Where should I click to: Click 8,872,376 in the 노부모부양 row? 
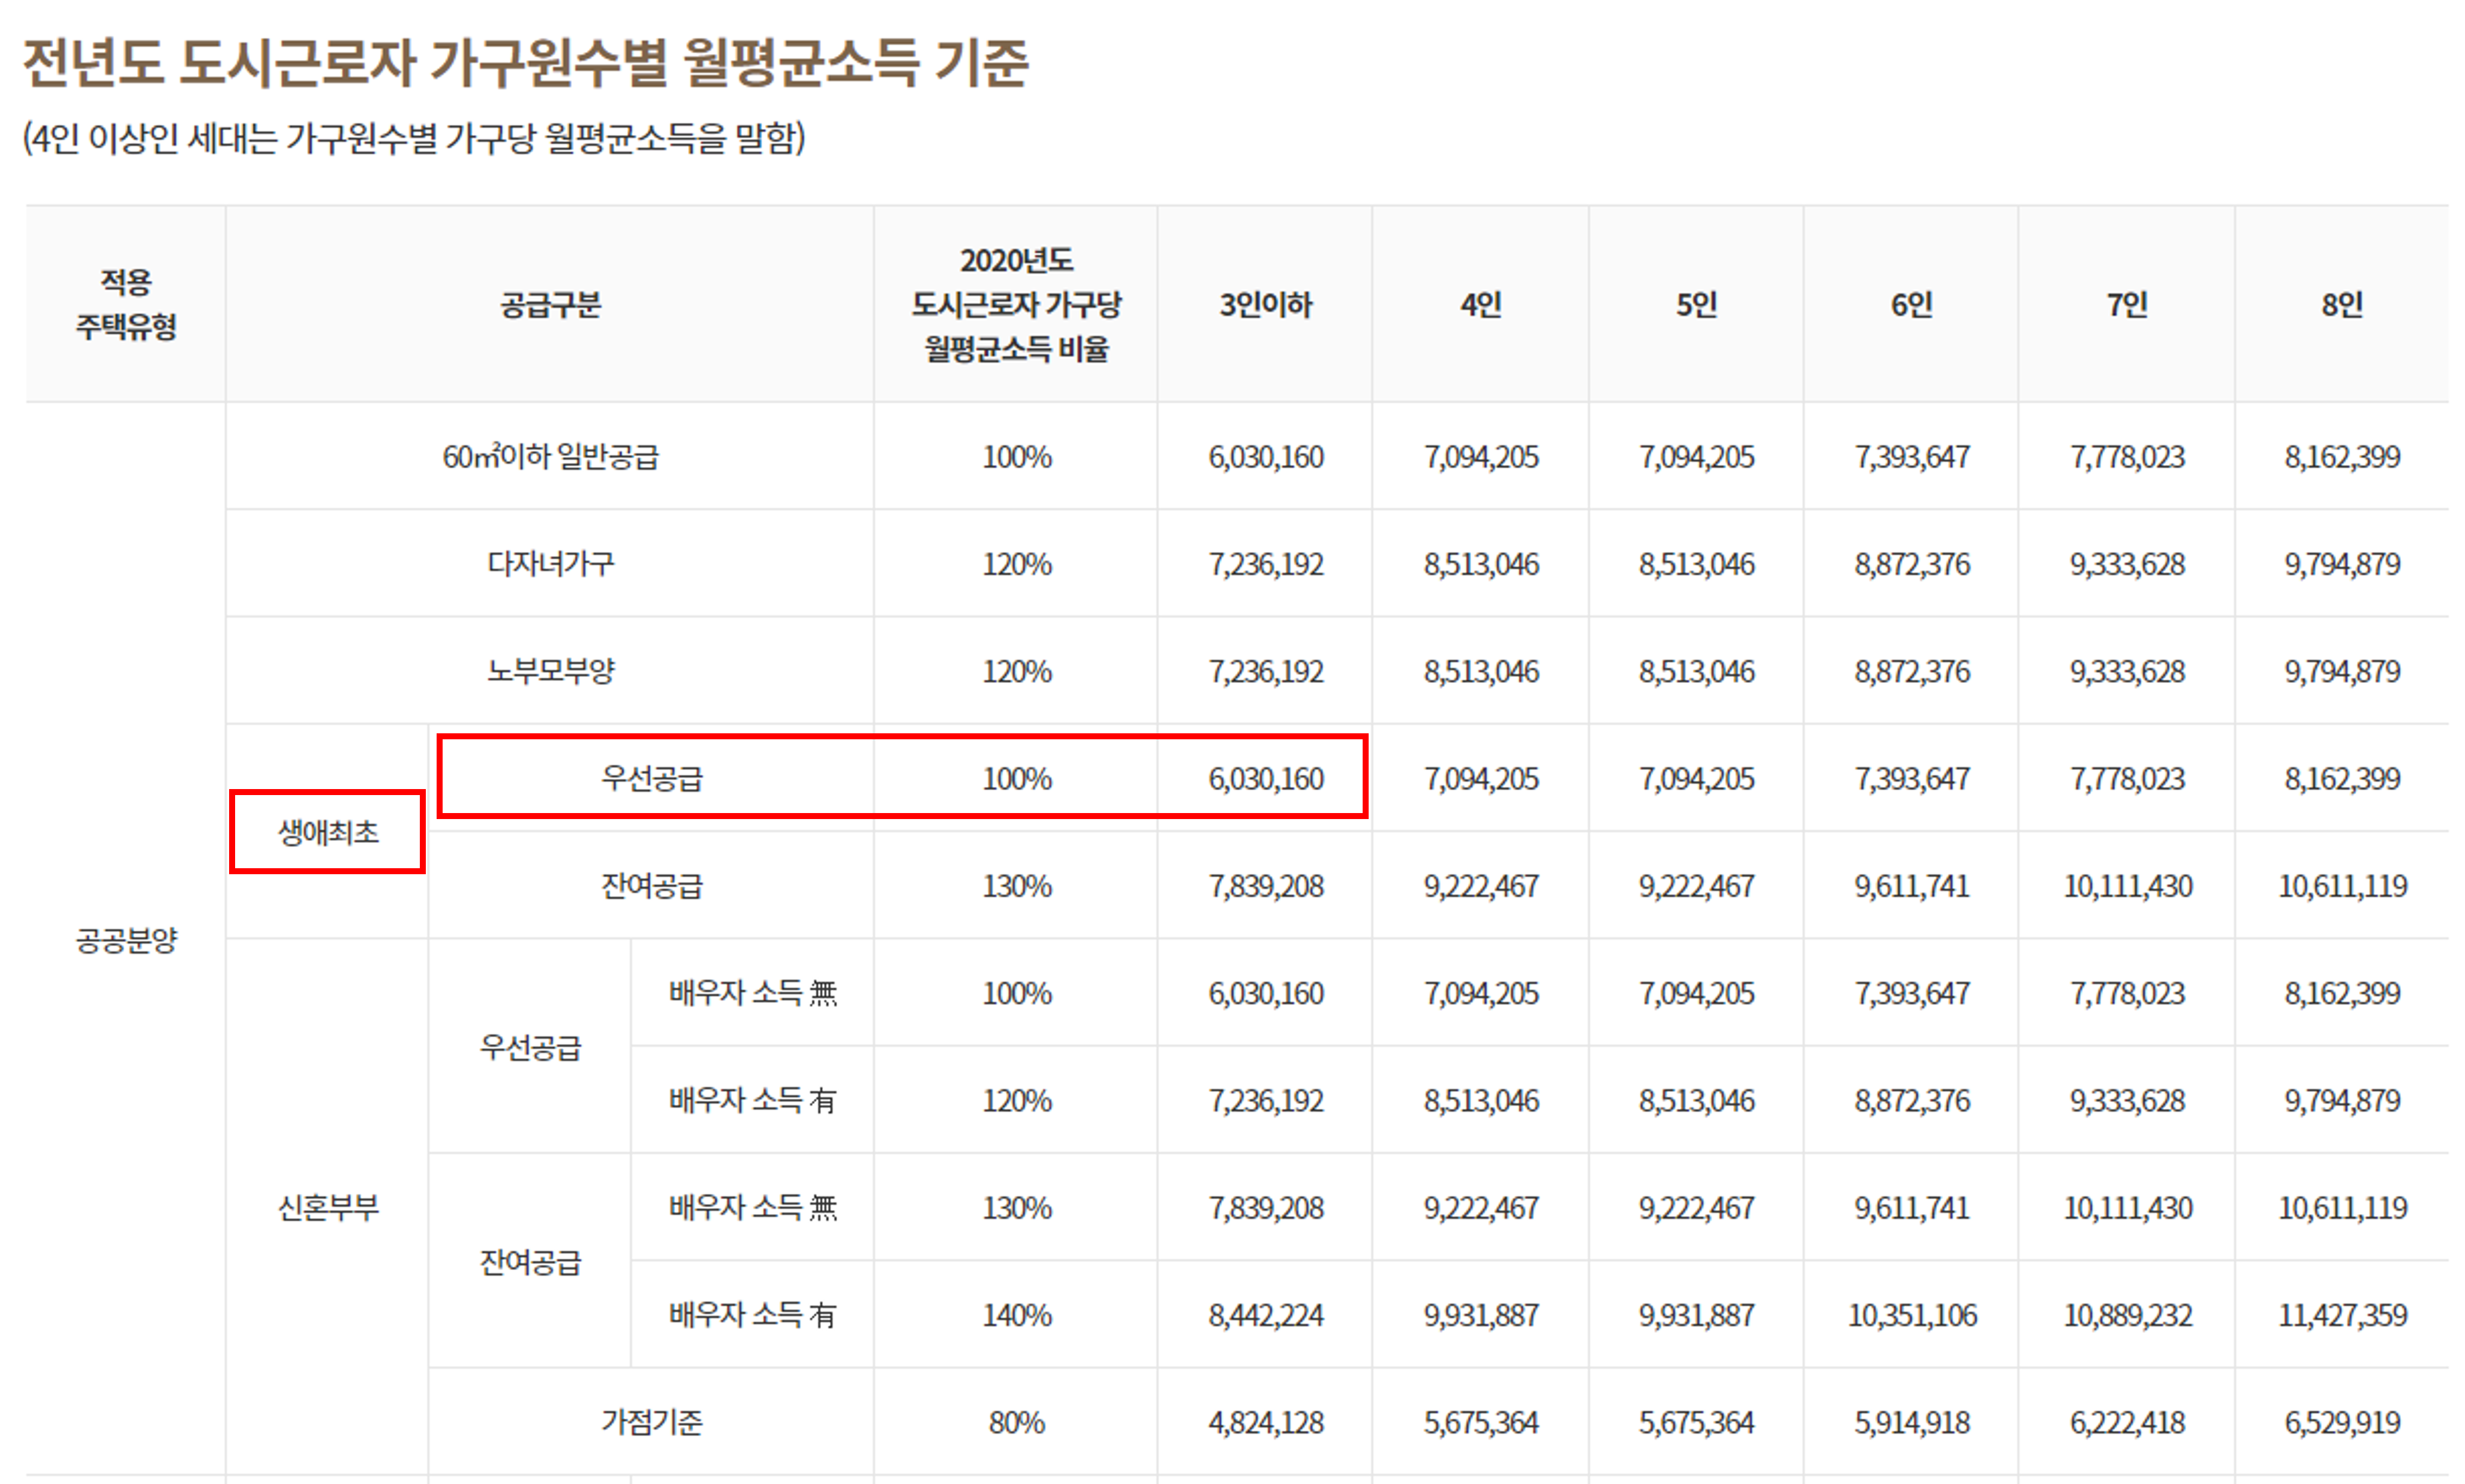pyautogui.click(x=1911, y=671)
